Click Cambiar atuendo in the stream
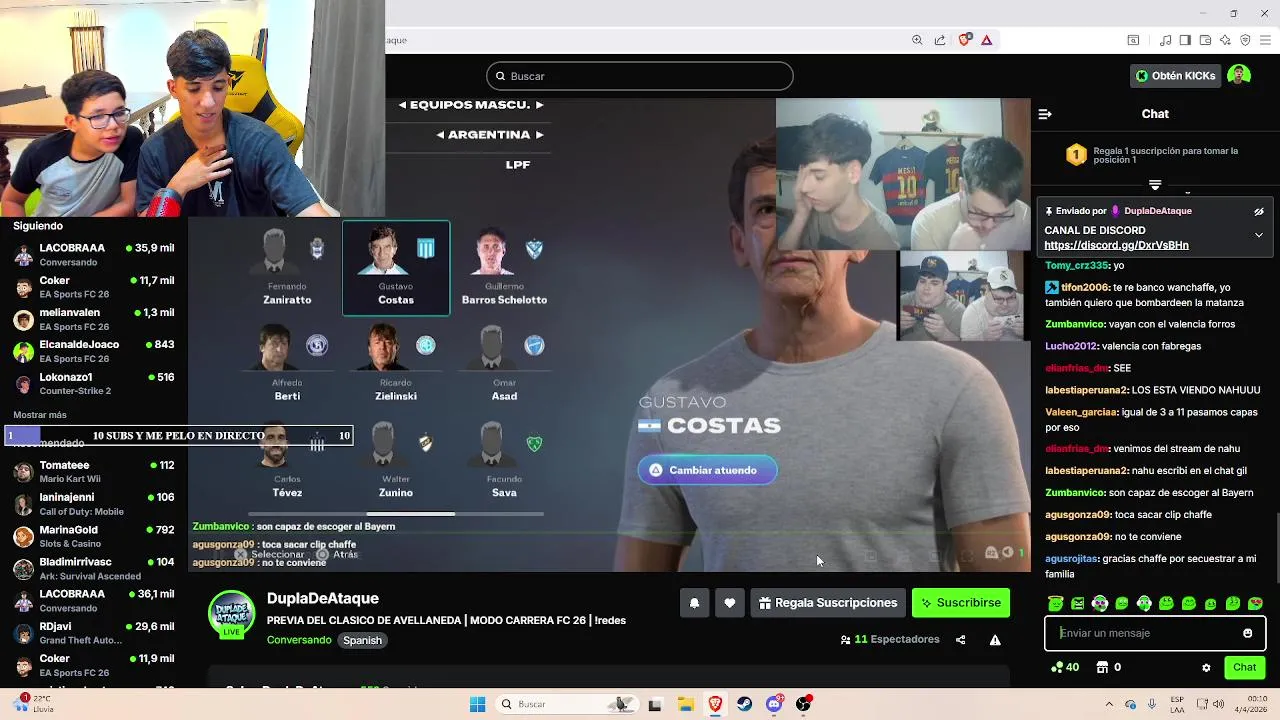 click(x=708, y=470)
